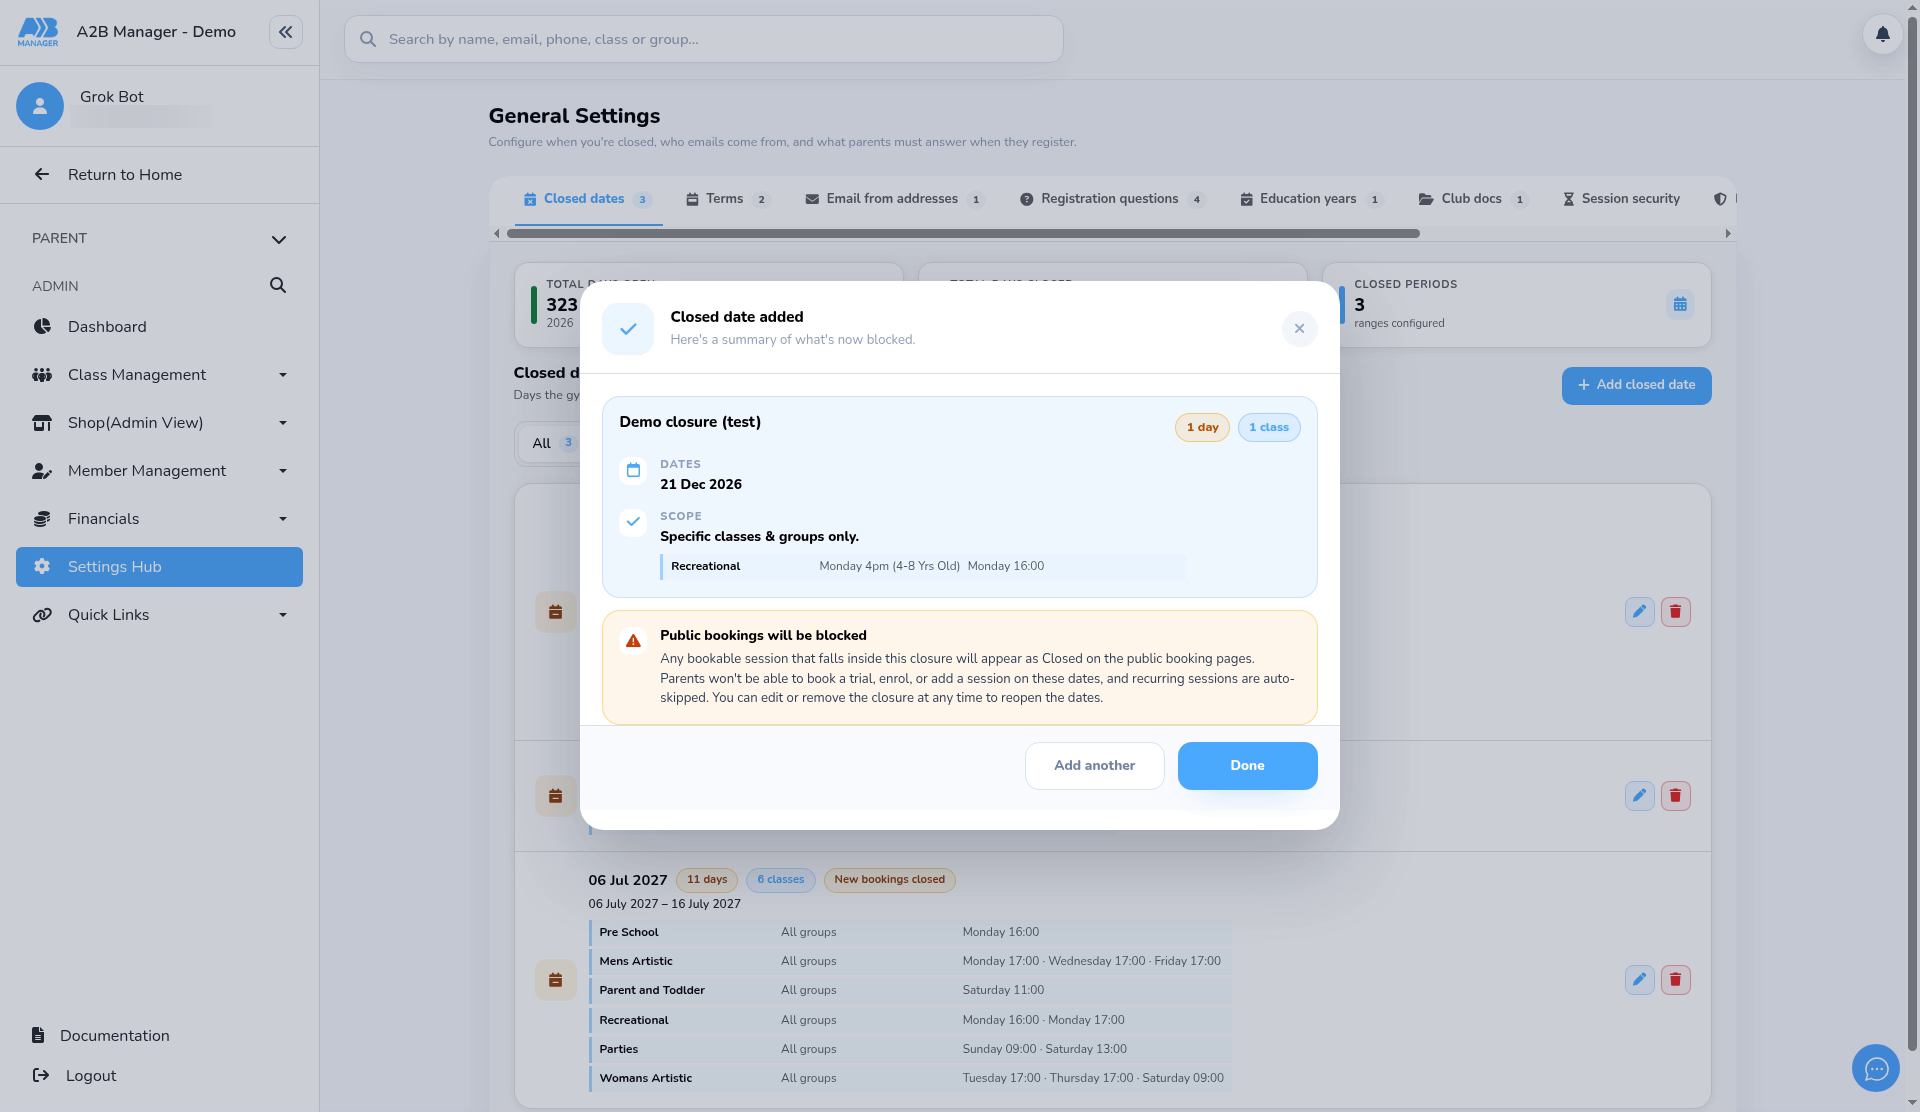Image resolution: width=1920 pixels, height=1112 pixels.
Task: Click into the search field
Action: coord(703,39)
